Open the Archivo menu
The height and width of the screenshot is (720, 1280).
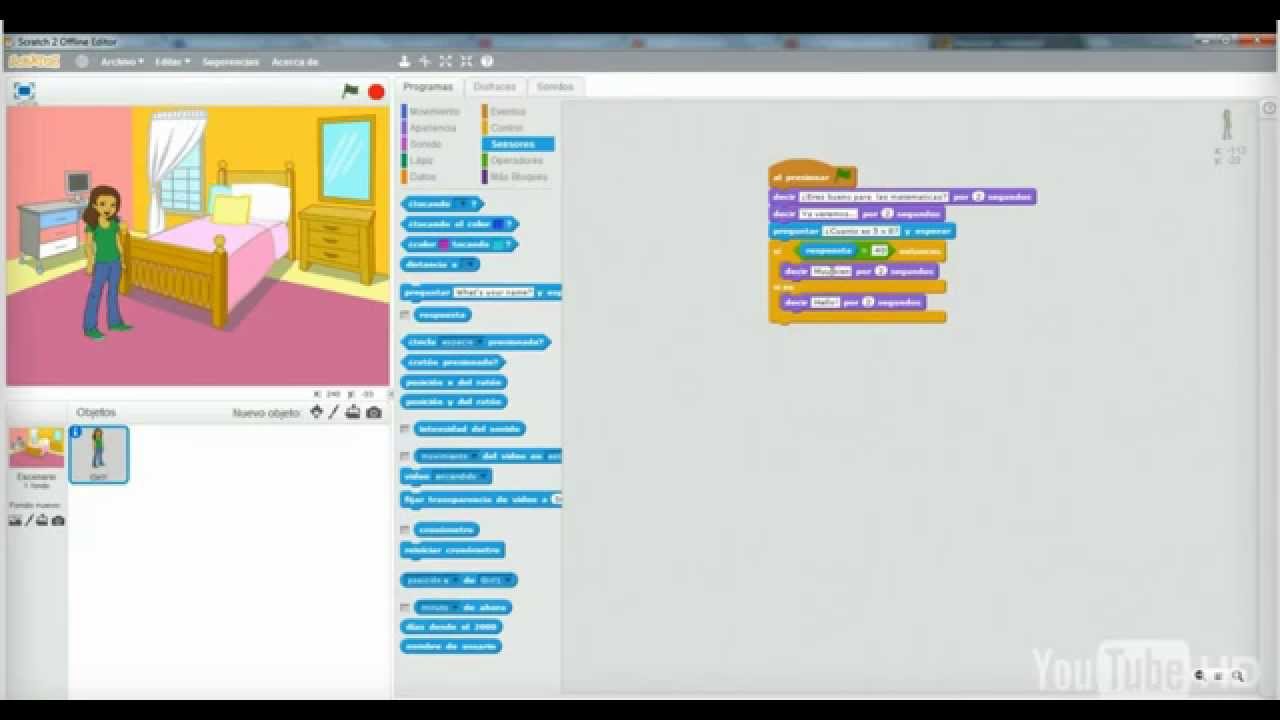click(122, 62)
